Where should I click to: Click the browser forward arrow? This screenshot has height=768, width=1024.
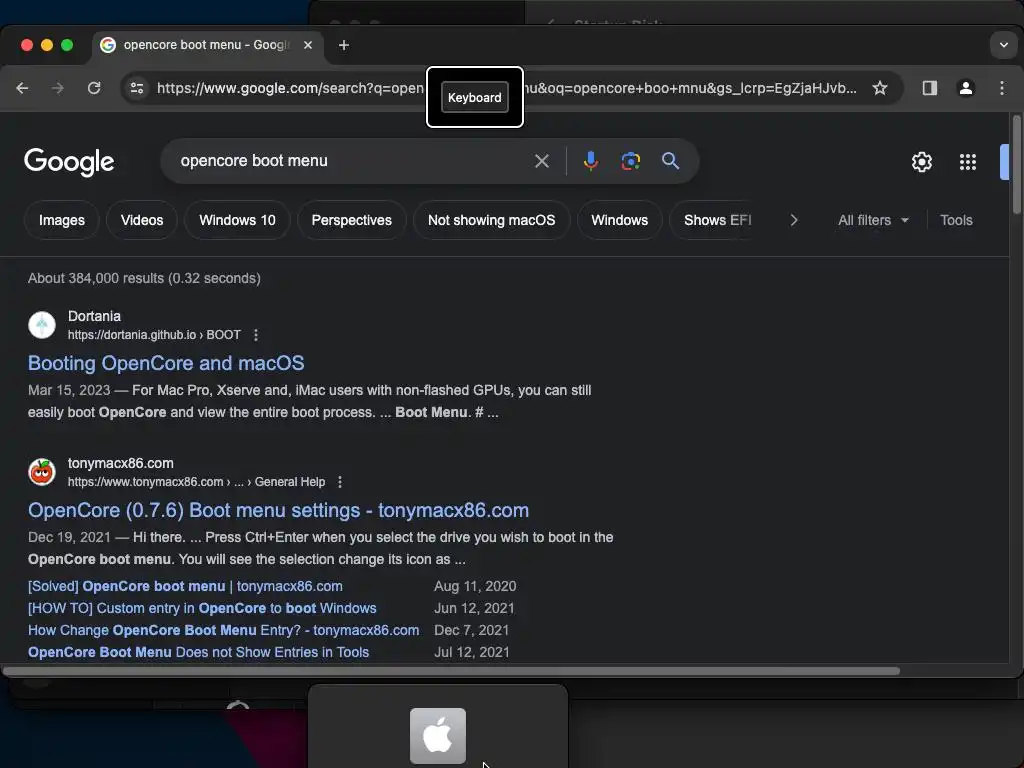click(x=58, y=88)
